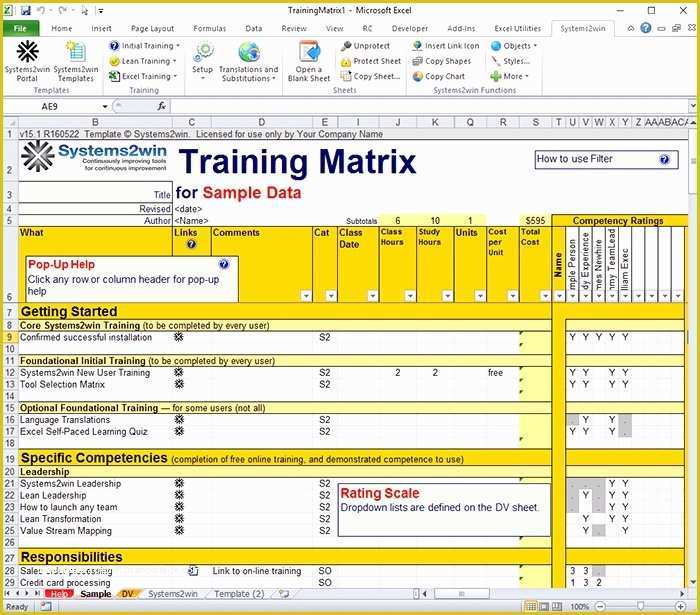Viewport: 700px width, 615px height.
Task: Click link icon for Lean Leadership
Action: click(x=179, y=495)
